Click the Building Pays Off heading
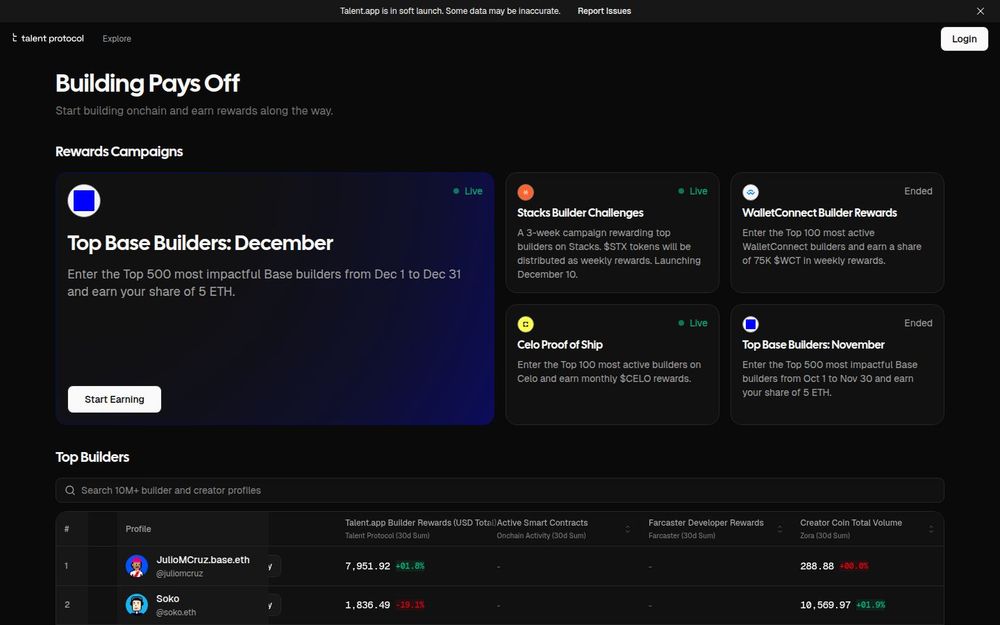This screenshot has width=1000, height=625. click(x=147, y=84)
